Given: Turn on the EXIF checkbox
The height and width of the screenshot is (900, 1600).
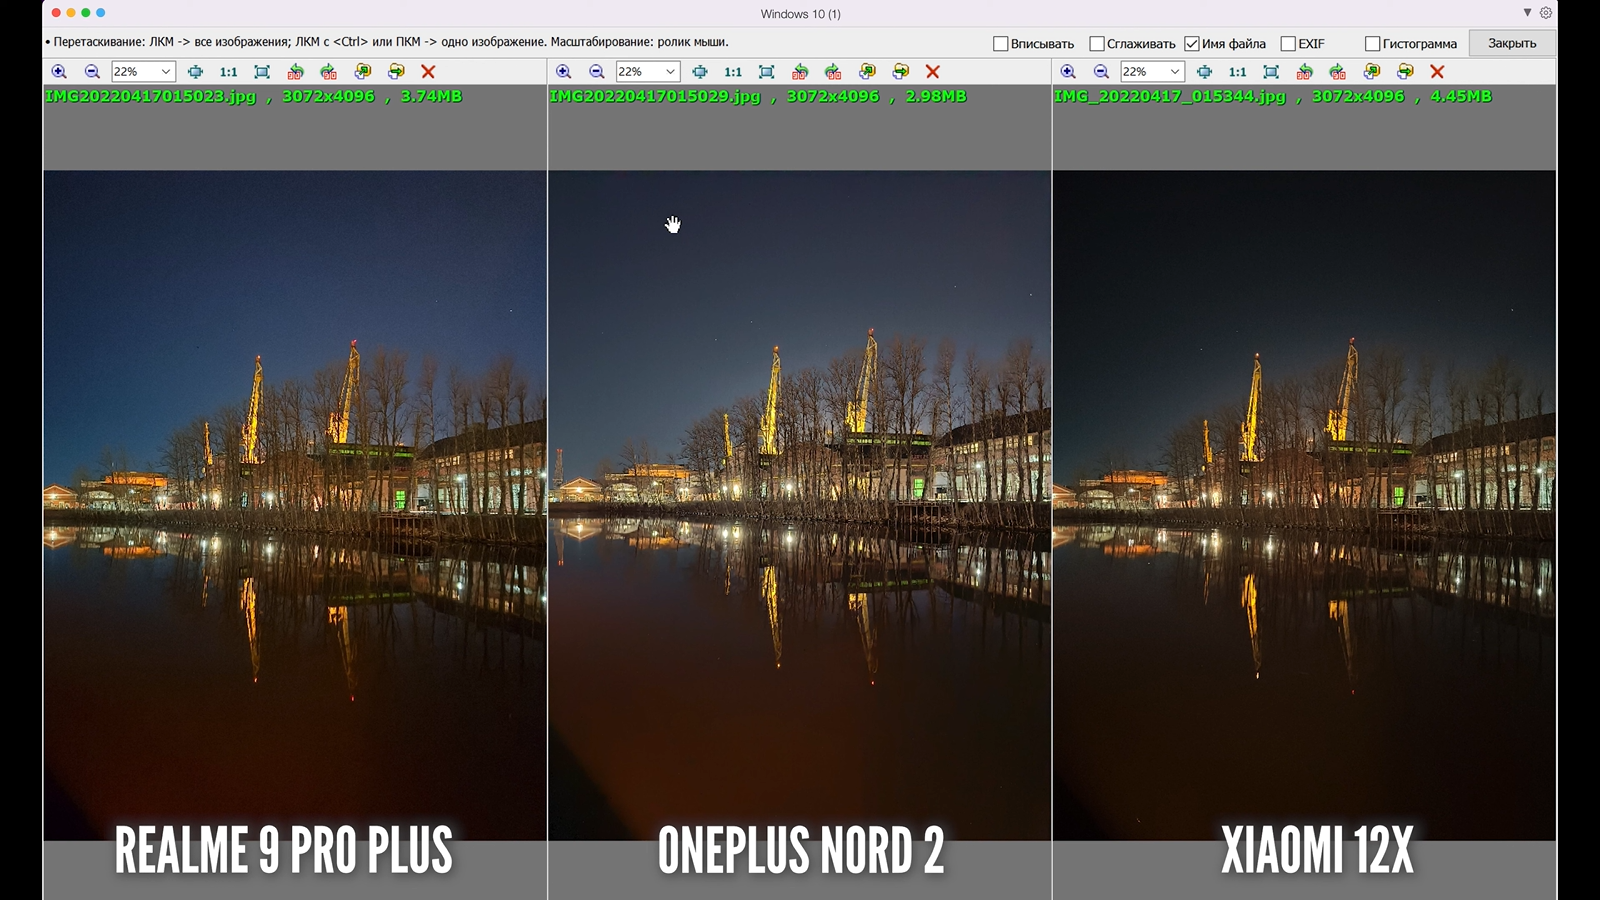Looking at the screenshot, I should tap(1288, 44).
